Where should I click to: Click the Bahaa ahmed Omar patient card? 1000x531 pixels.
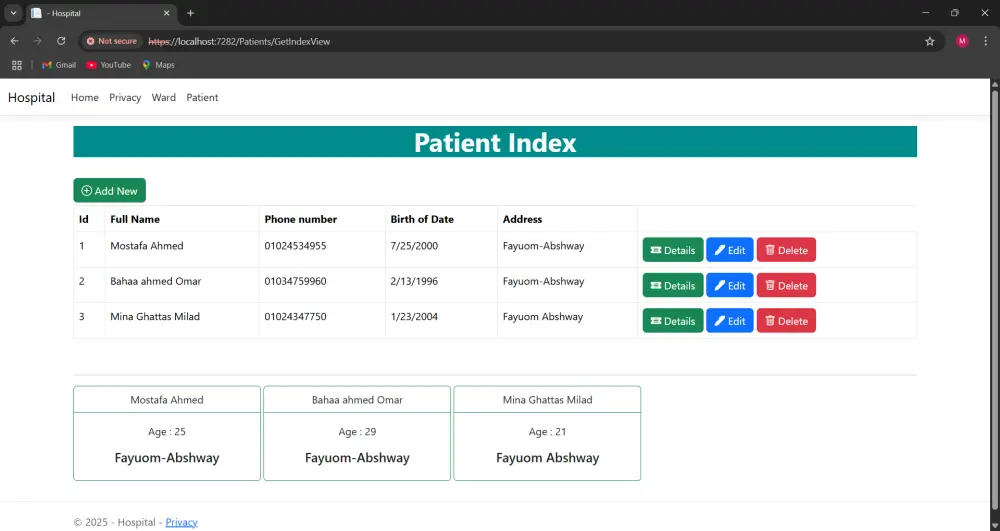click(x=357, y=433)
